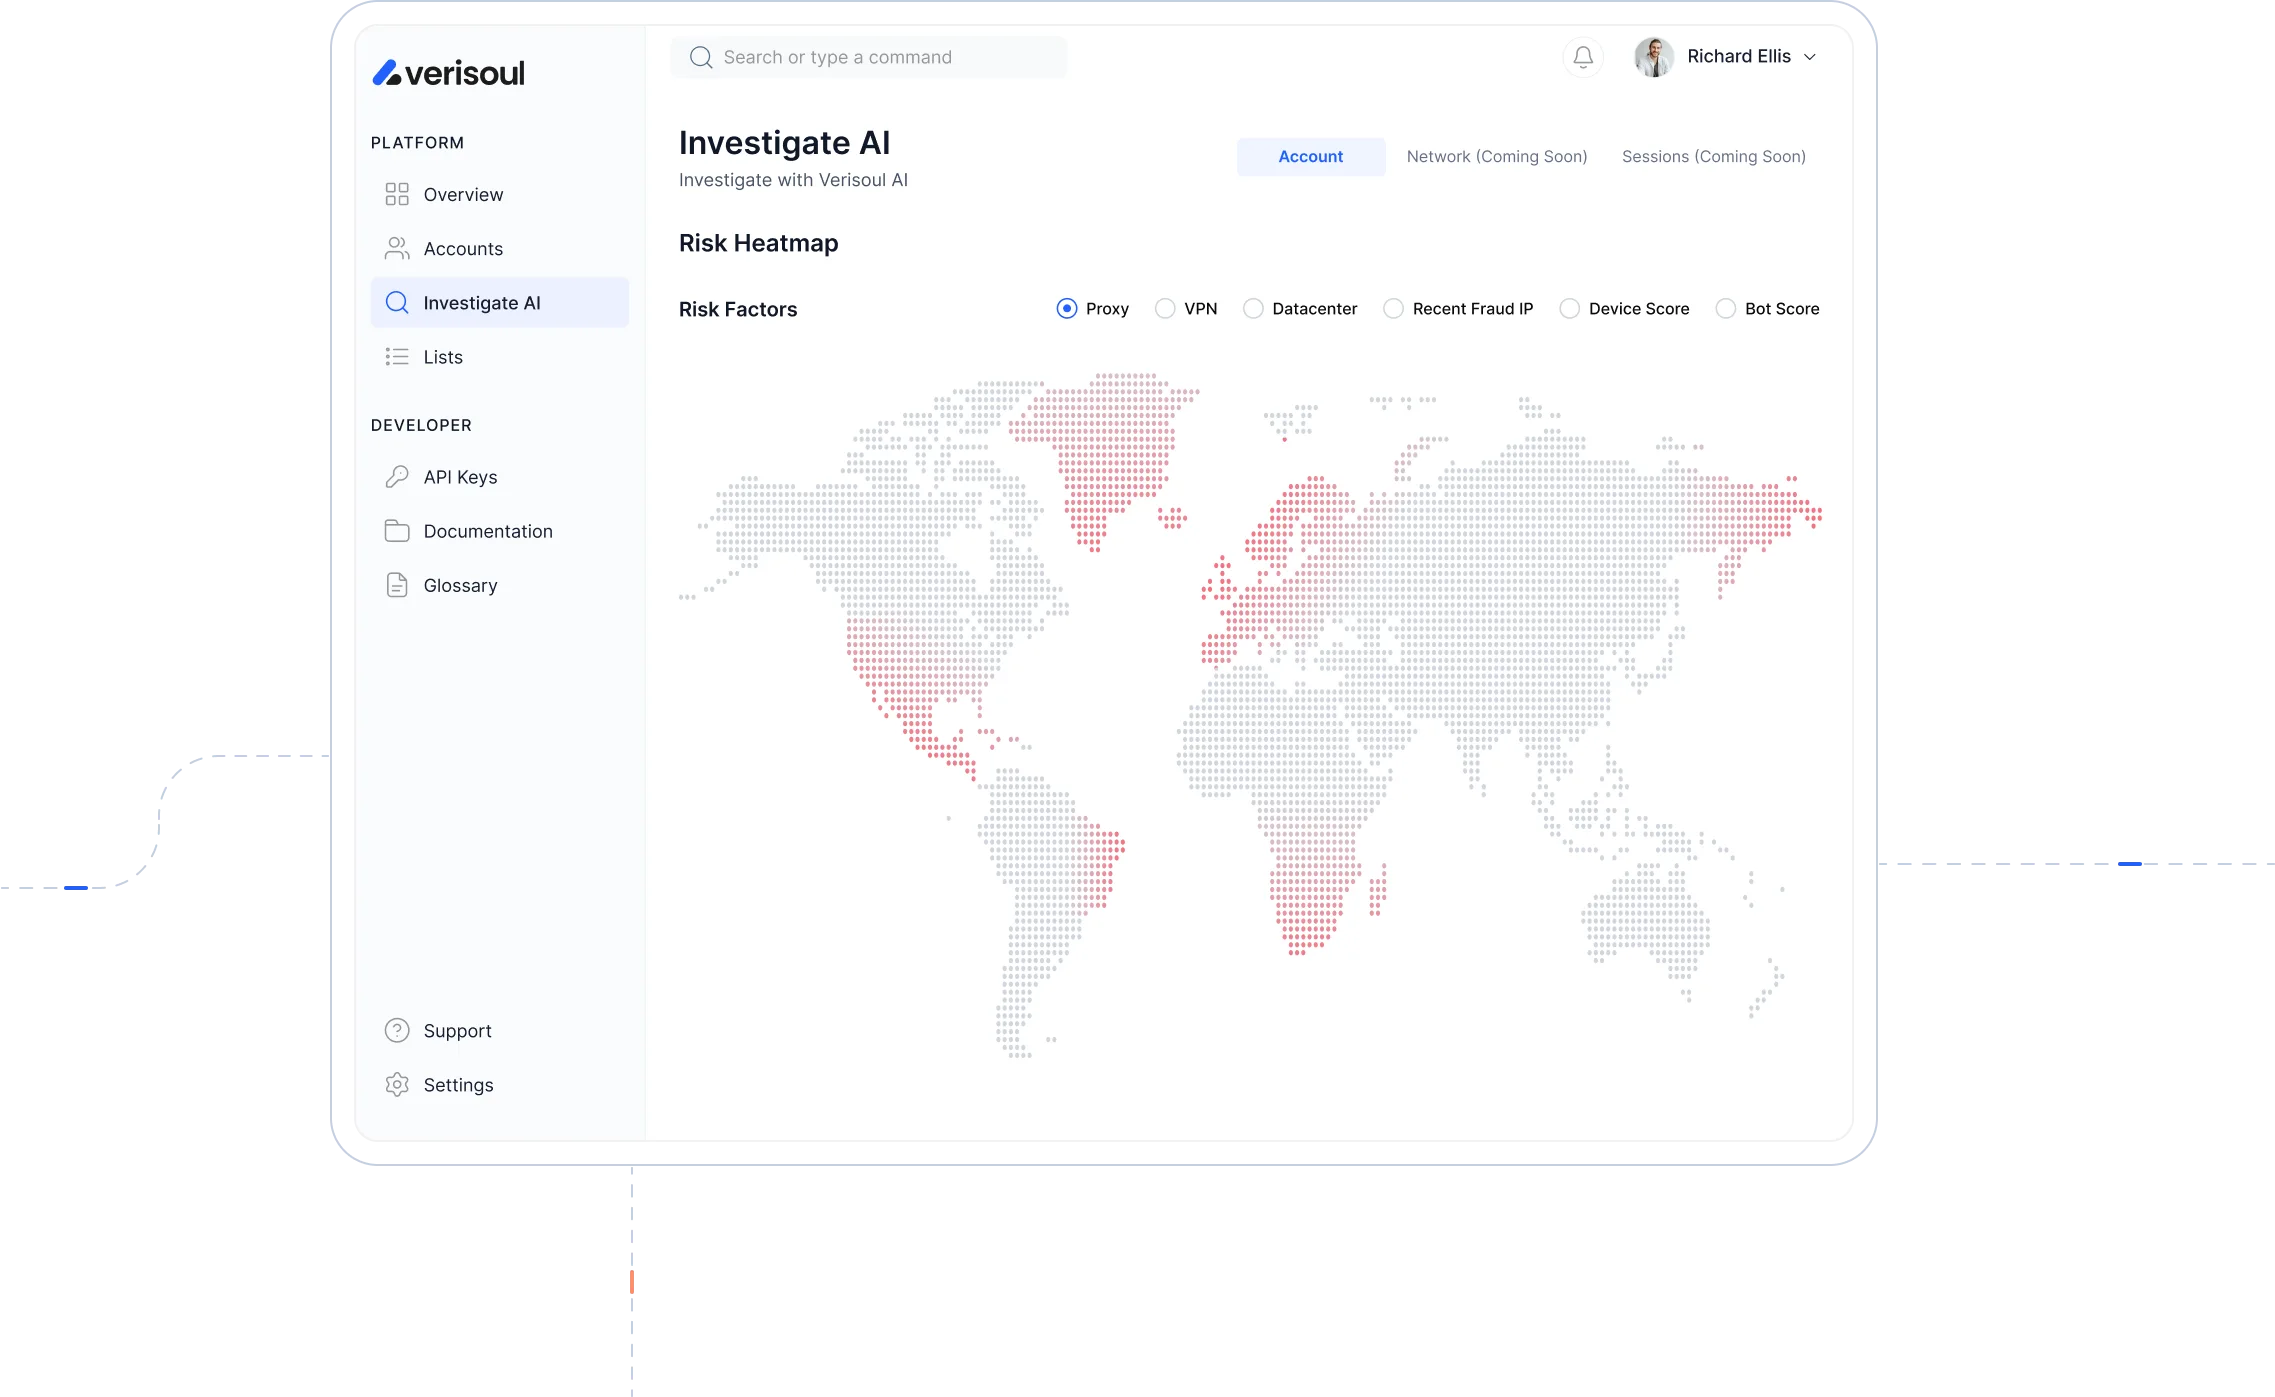The image size is (2275, 1397).
Task: Select the Datacenter risk factor
Action: click(x=1253, y=309)
